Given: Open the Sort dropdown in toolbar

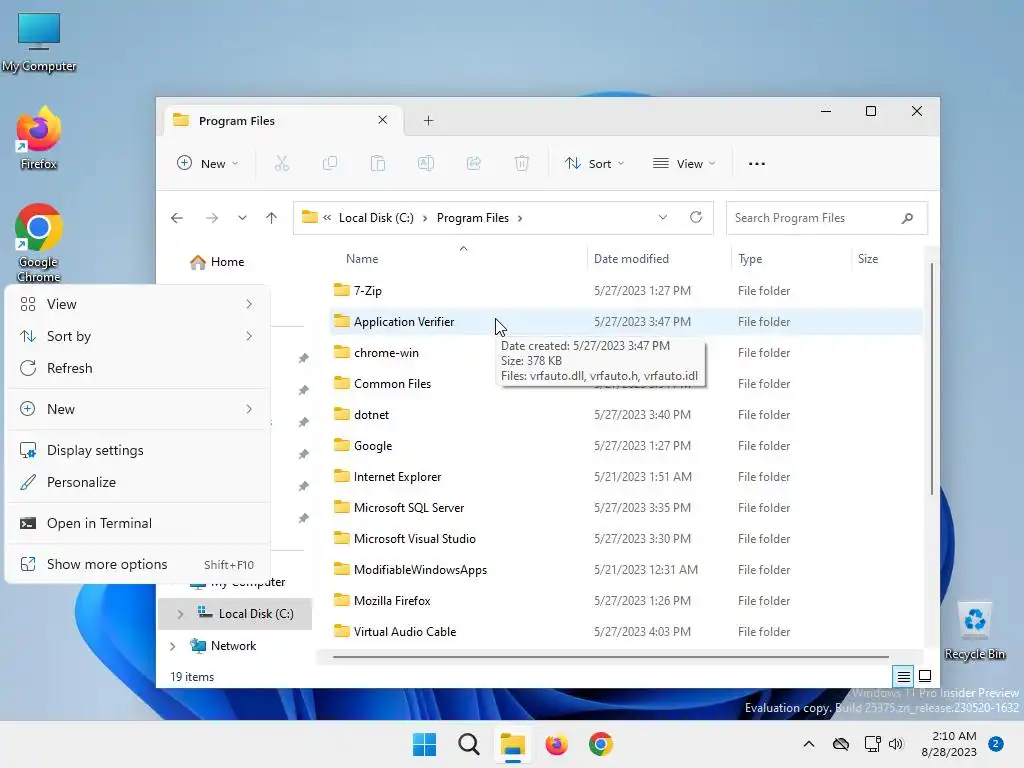Looking at the screenshot, I should (x=594, y=163).
